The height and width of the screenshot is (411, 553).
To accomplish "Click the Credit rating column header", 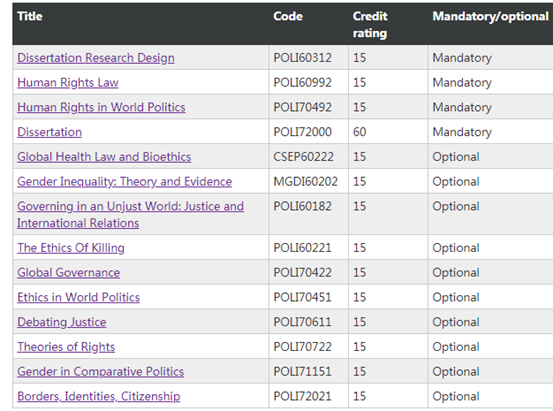I will point(370,25).
